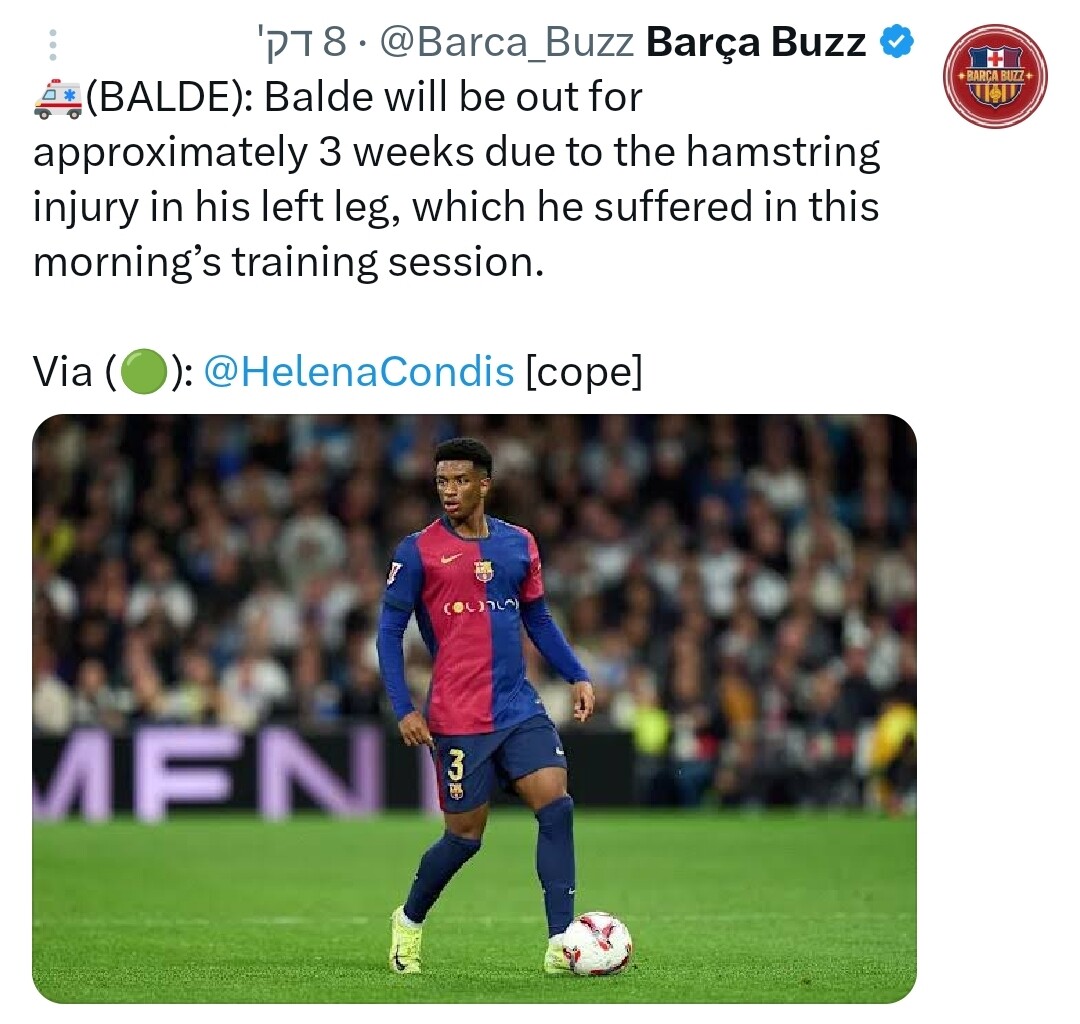The height and width of the screenshot is (1024, 1080).
Task: Open the three-dot more options menu
Action: tap(53, 45)
